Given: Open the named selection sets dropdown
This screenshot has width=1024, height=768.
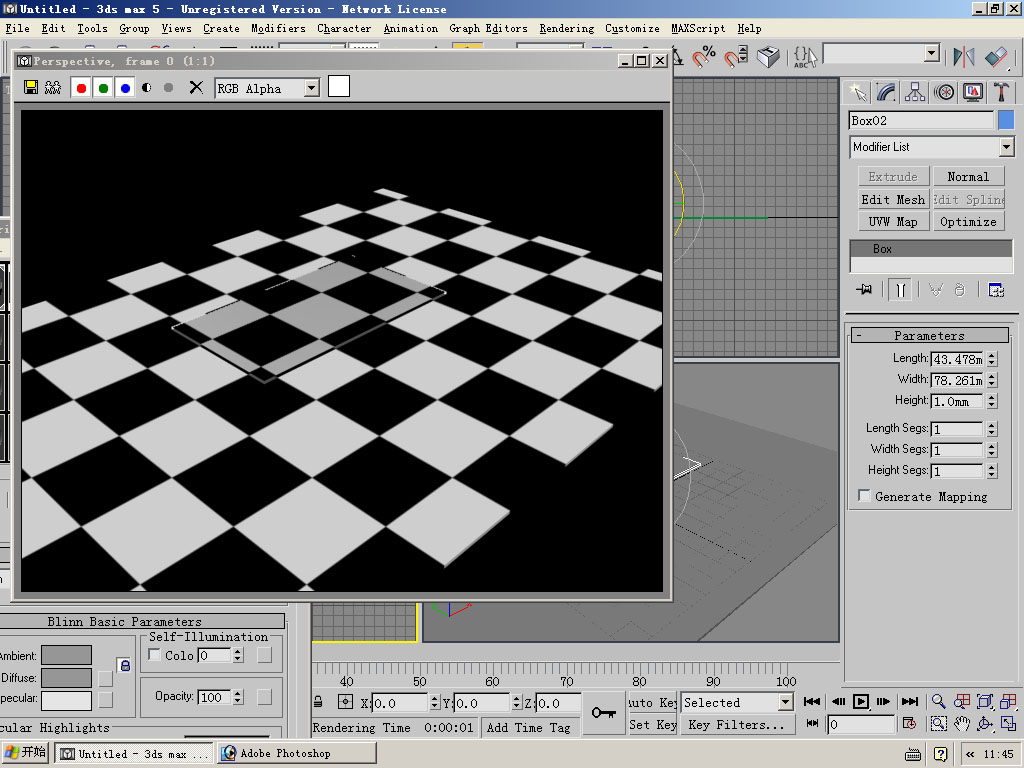Looking at the screenshot, I should pos(932,54).
